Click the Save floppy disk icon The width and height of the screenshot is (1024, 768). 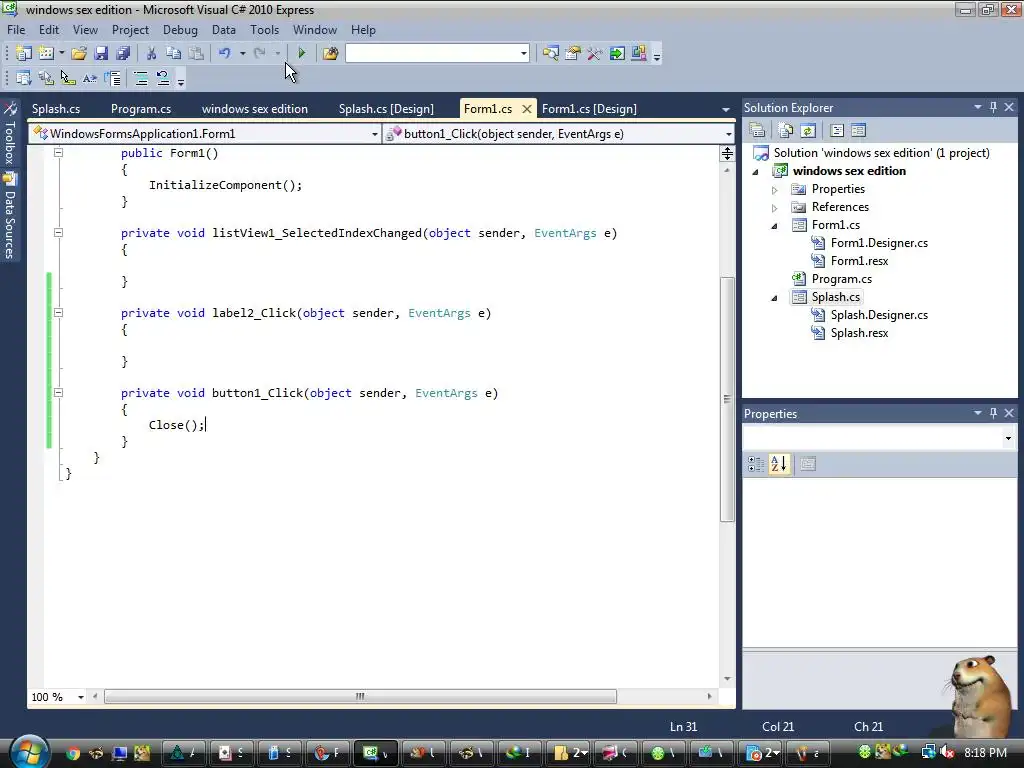point(101,53)
